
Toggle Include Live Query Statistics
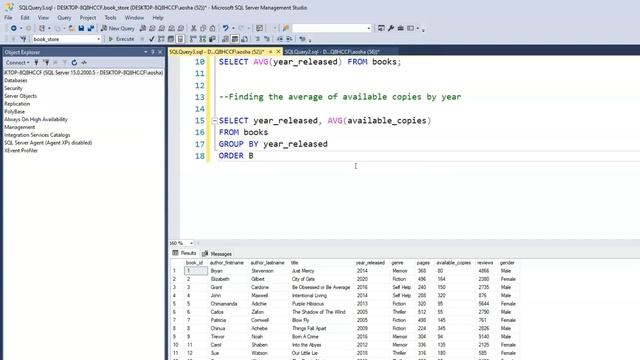tap(202, 39)
